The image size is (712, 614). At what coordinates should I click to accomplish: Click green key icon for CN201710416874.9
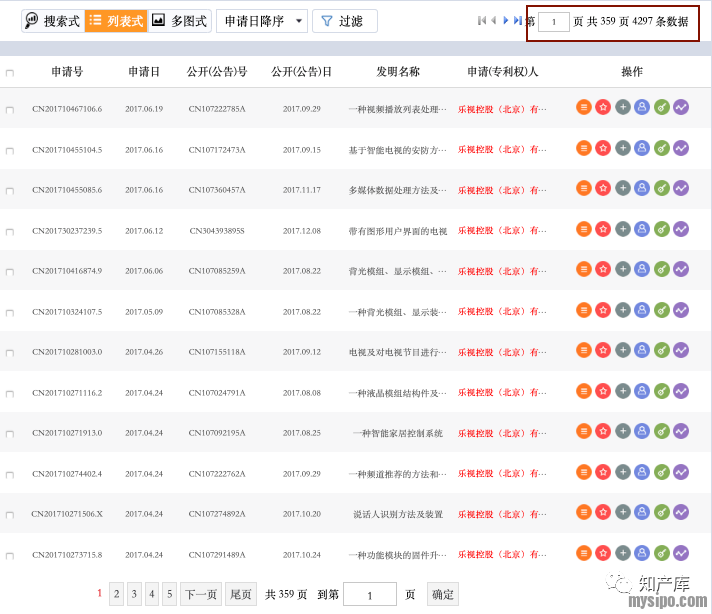[662, 269]
